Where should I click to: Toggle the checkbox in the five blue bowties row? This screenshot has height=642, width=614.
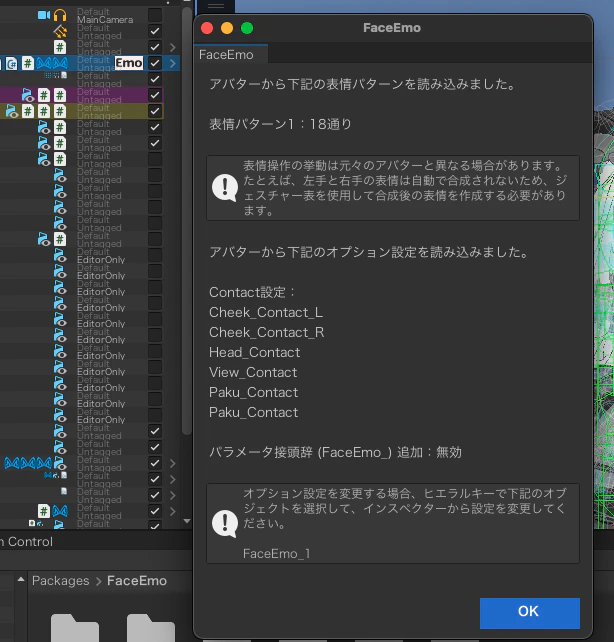[155, 463]
